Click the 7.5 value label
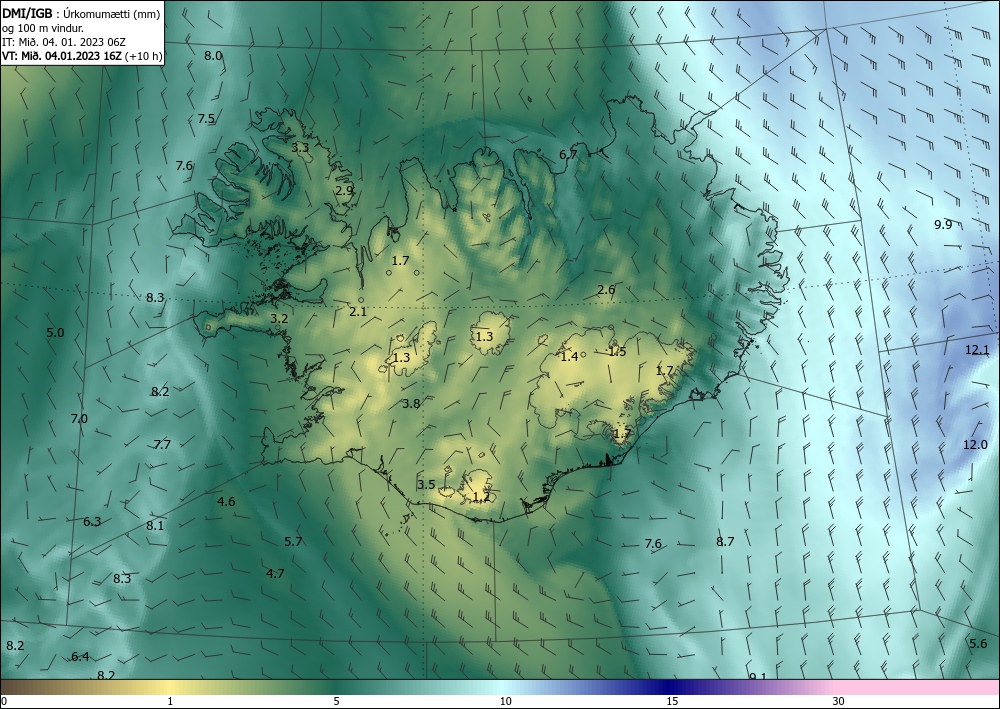This screenshot has width=1000, height=709. click(x=206, y=119)
